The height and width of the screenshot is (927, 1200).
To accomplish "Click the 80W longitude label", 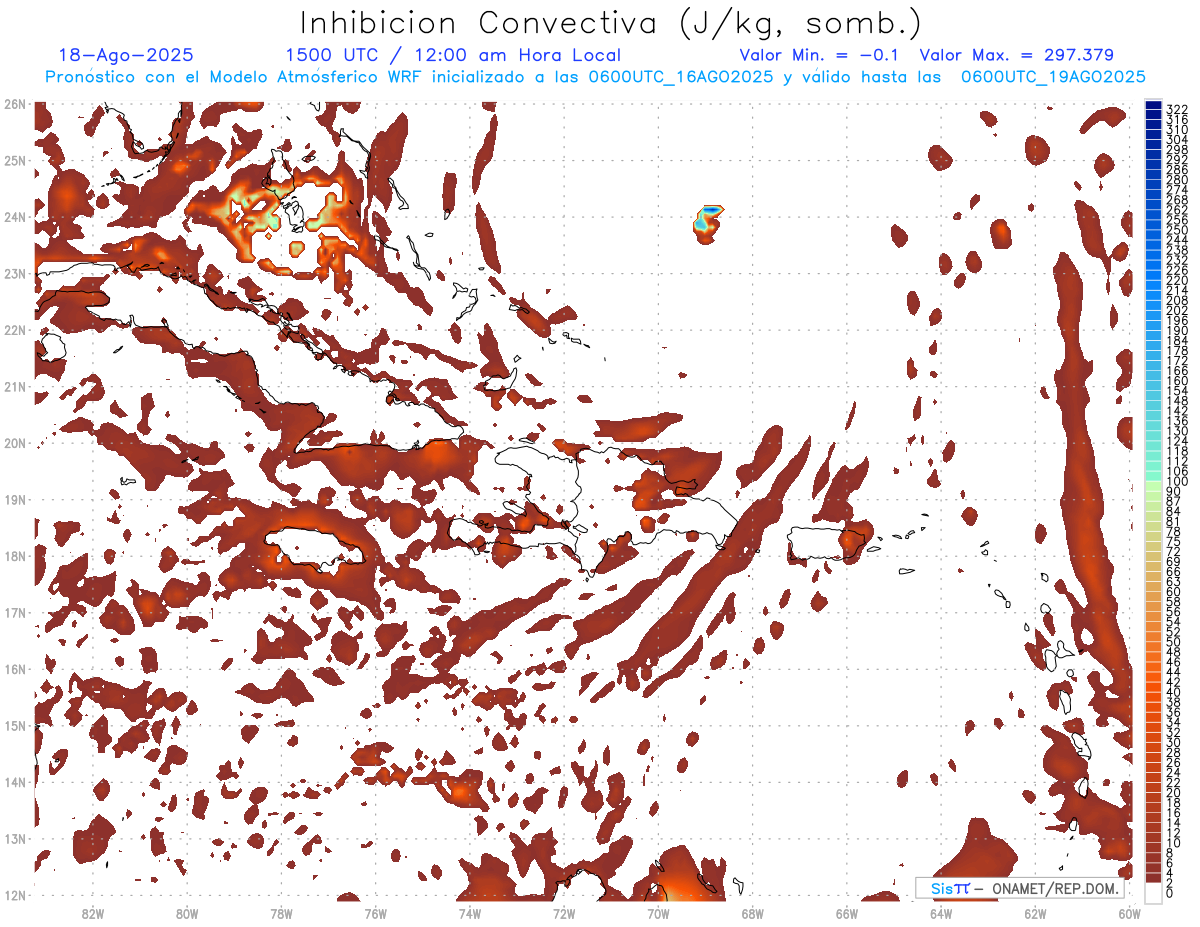I will (x=186, y=913).
